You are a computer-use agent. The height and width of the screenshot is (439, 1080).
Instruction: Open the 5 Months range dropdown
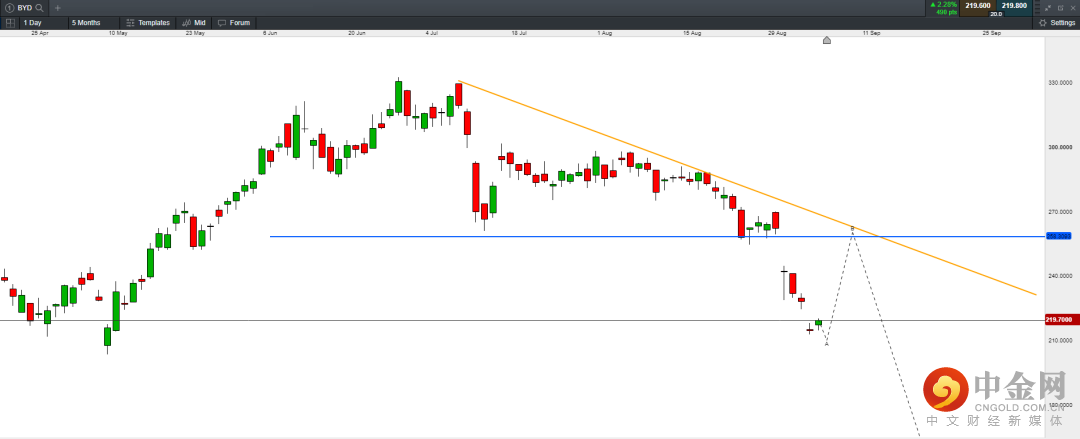click(x=88, y=22)
